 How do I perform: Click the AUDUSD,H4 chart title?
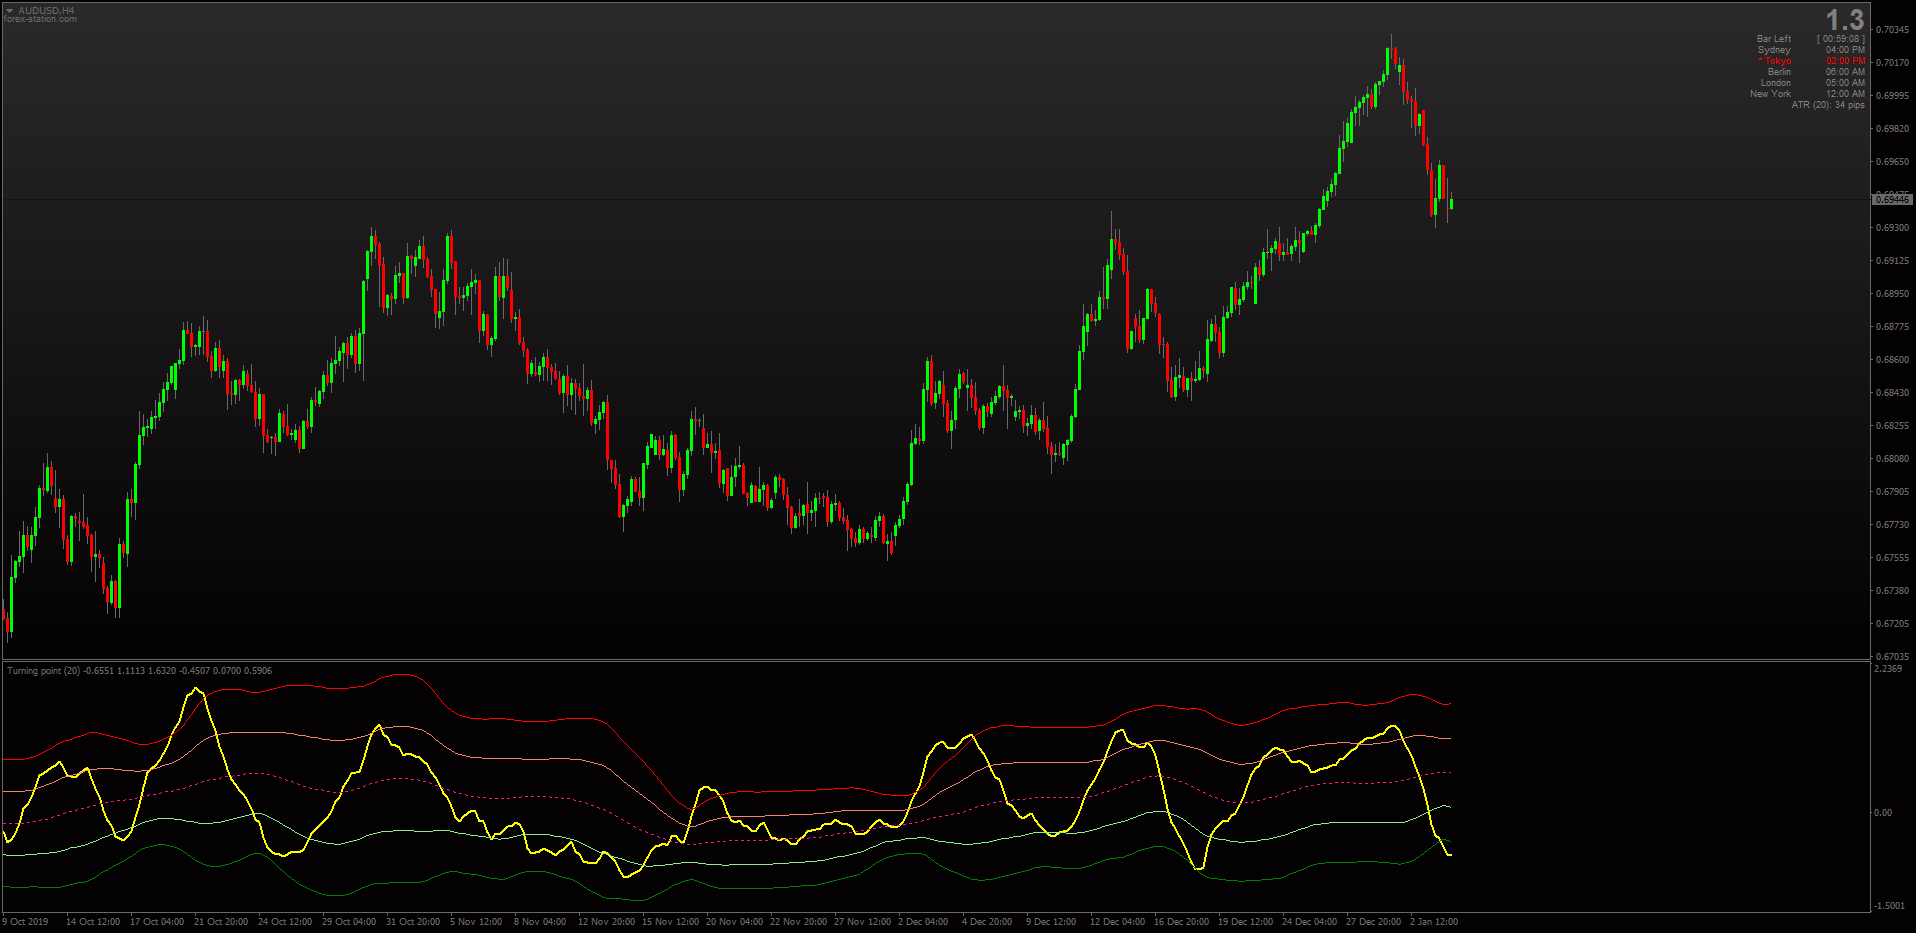(46, 11)
